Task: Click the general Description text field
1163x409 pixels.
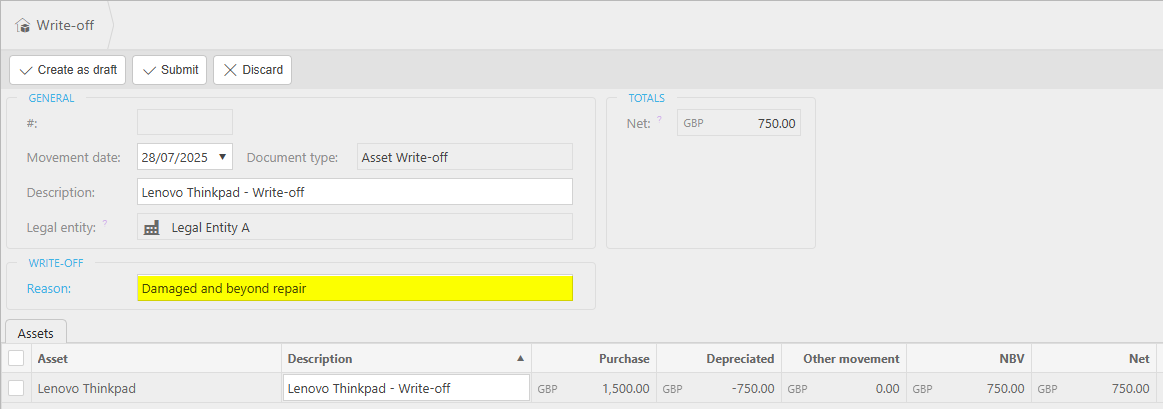Action: [x=355, y=192]
